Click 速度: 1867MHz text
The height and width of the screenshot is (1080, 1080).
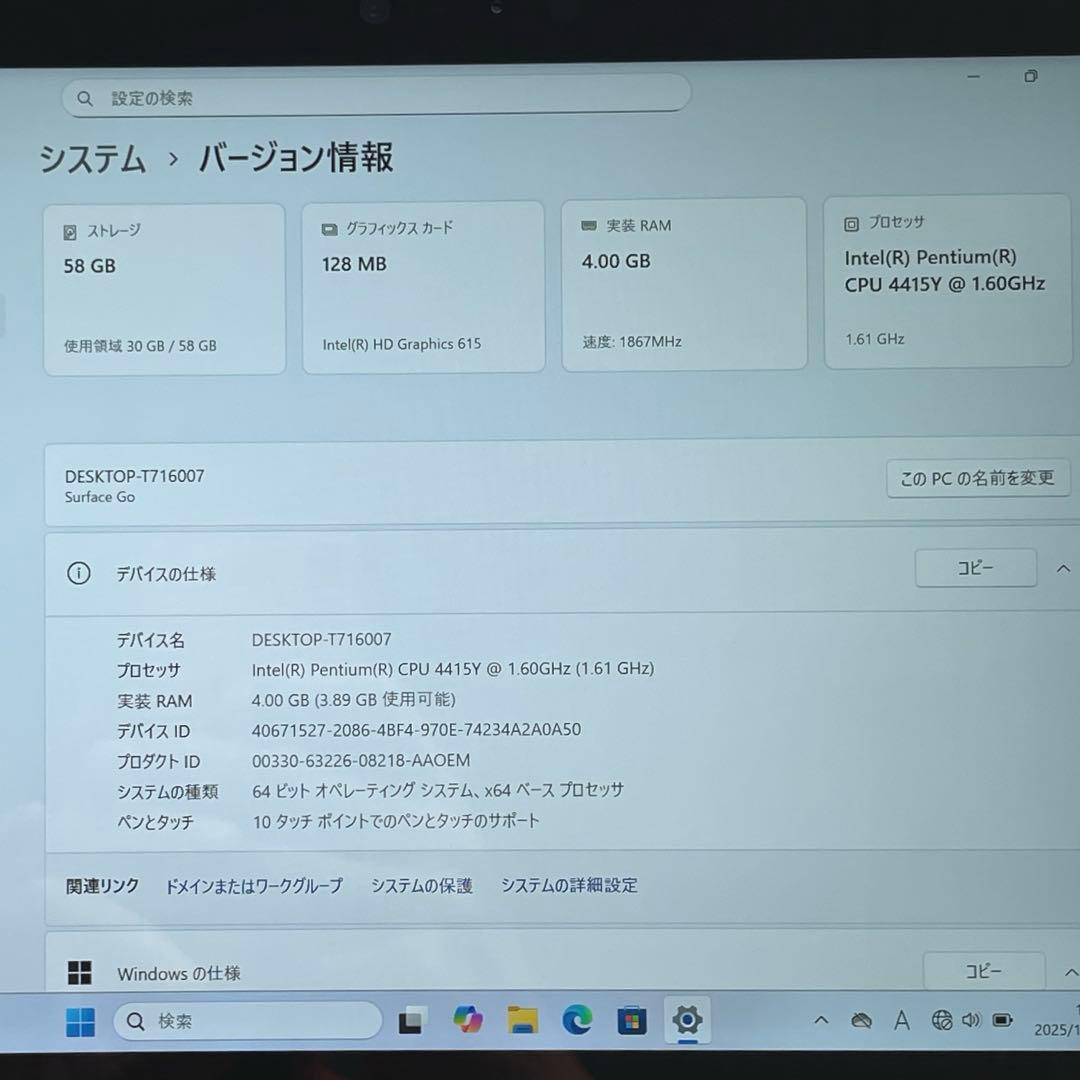(x=632, y=342)
